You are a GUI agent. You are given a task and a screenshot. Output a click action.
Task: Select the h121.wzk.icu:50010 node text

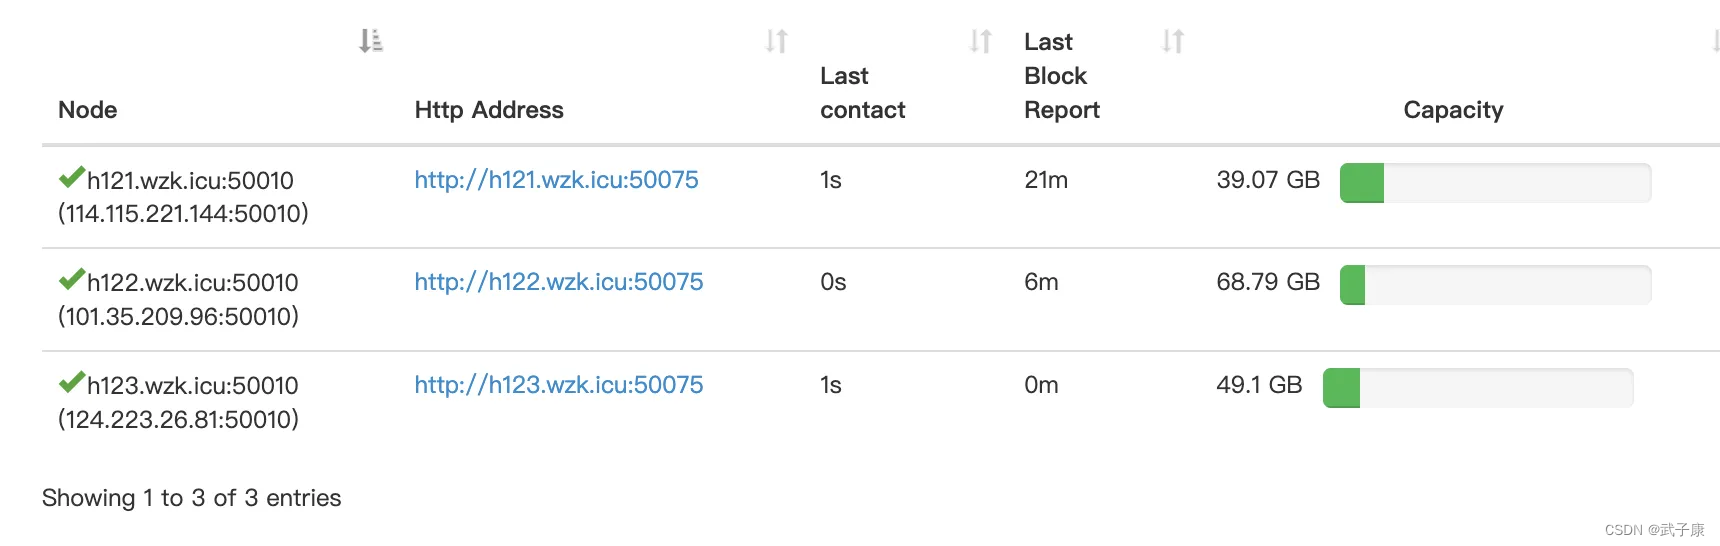[190, 181]
